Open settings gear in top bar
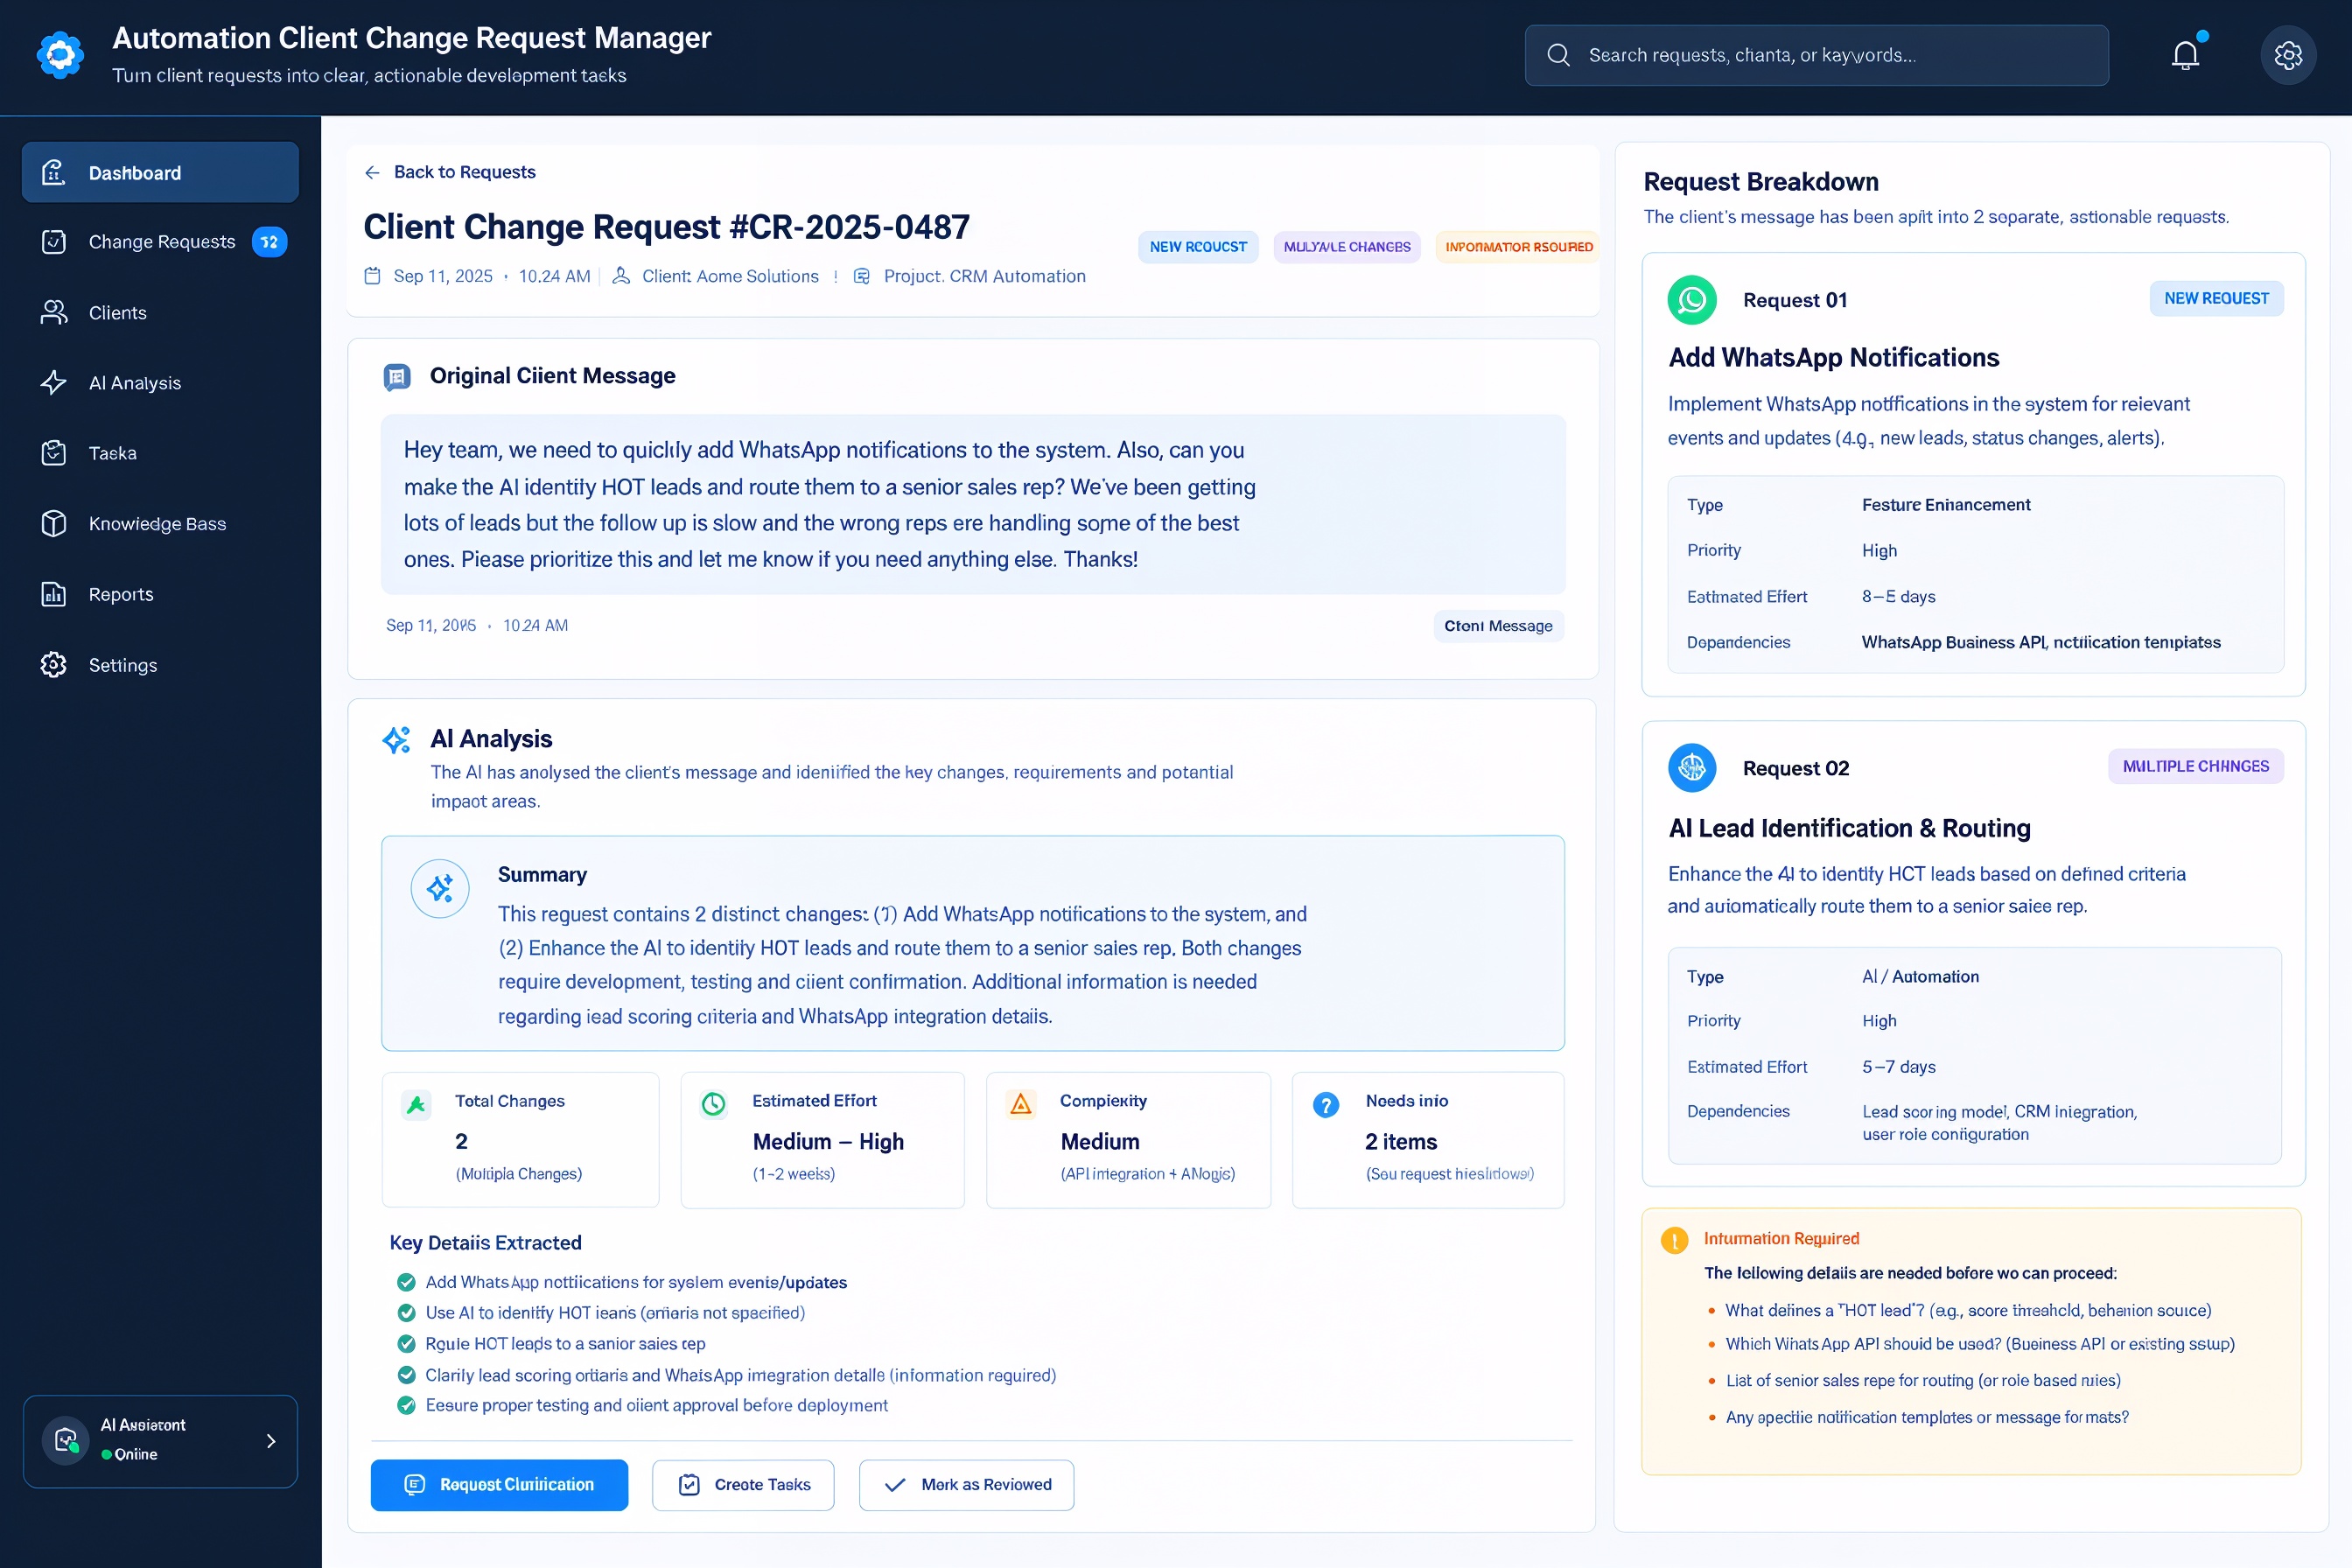2352x1568 pixels. [2288, 55]
